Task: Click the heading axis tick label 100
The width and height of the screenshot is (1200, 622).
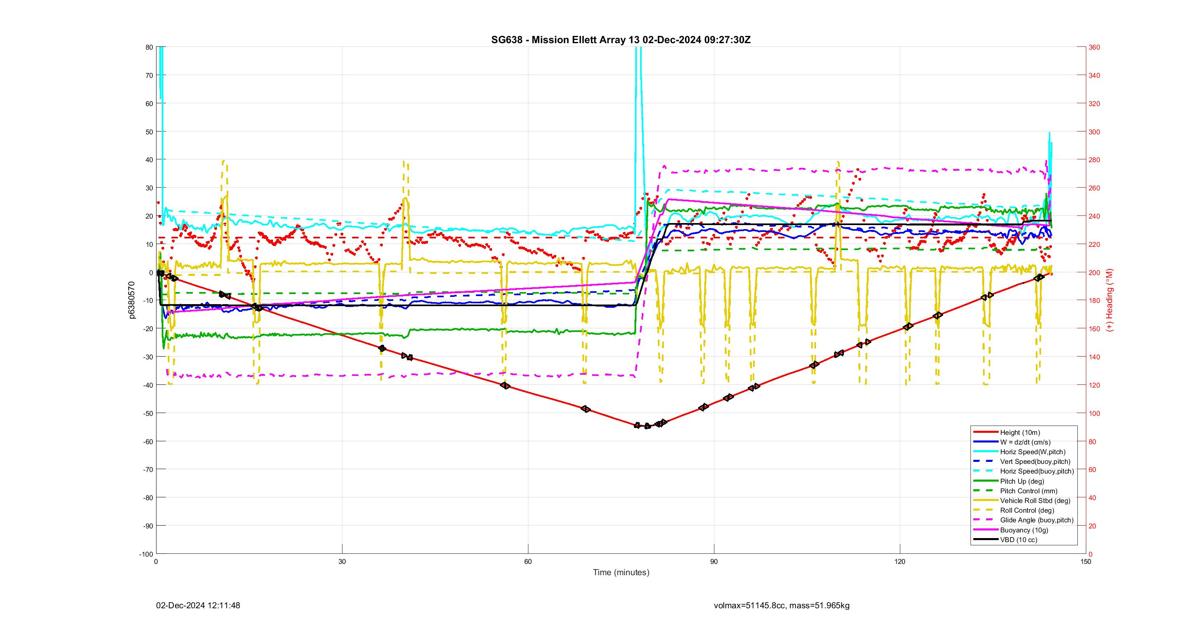Action: 1094,413
